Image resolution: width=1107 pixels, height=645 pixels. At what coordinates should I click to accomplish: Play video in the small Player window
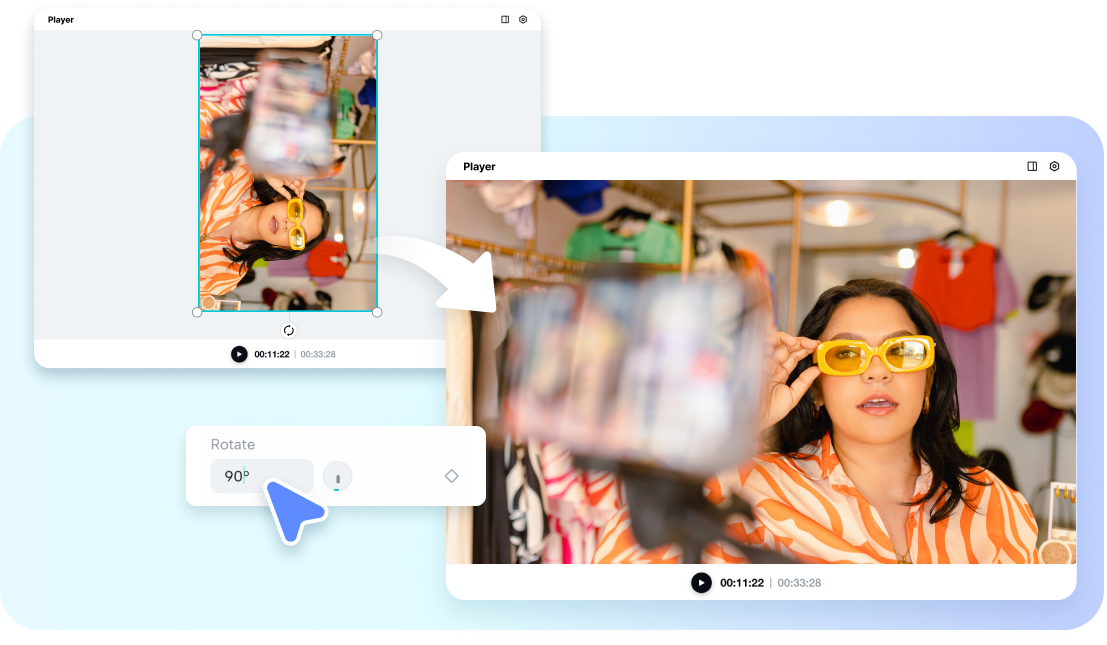pyautogui.click(x=239, y=354)
